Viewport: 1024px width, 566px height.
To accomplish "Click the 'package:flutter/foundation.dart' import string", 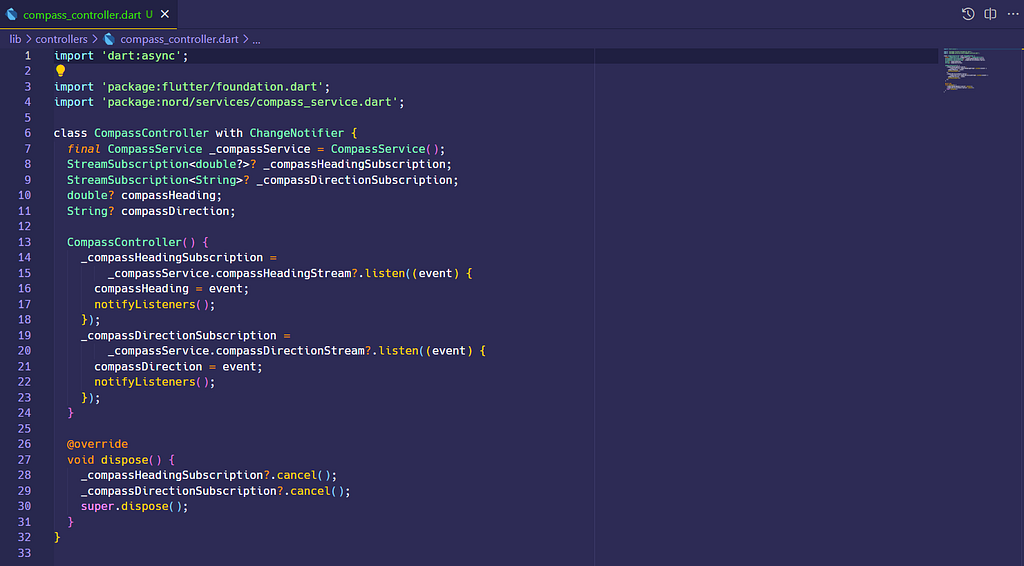I will [212, 87].
